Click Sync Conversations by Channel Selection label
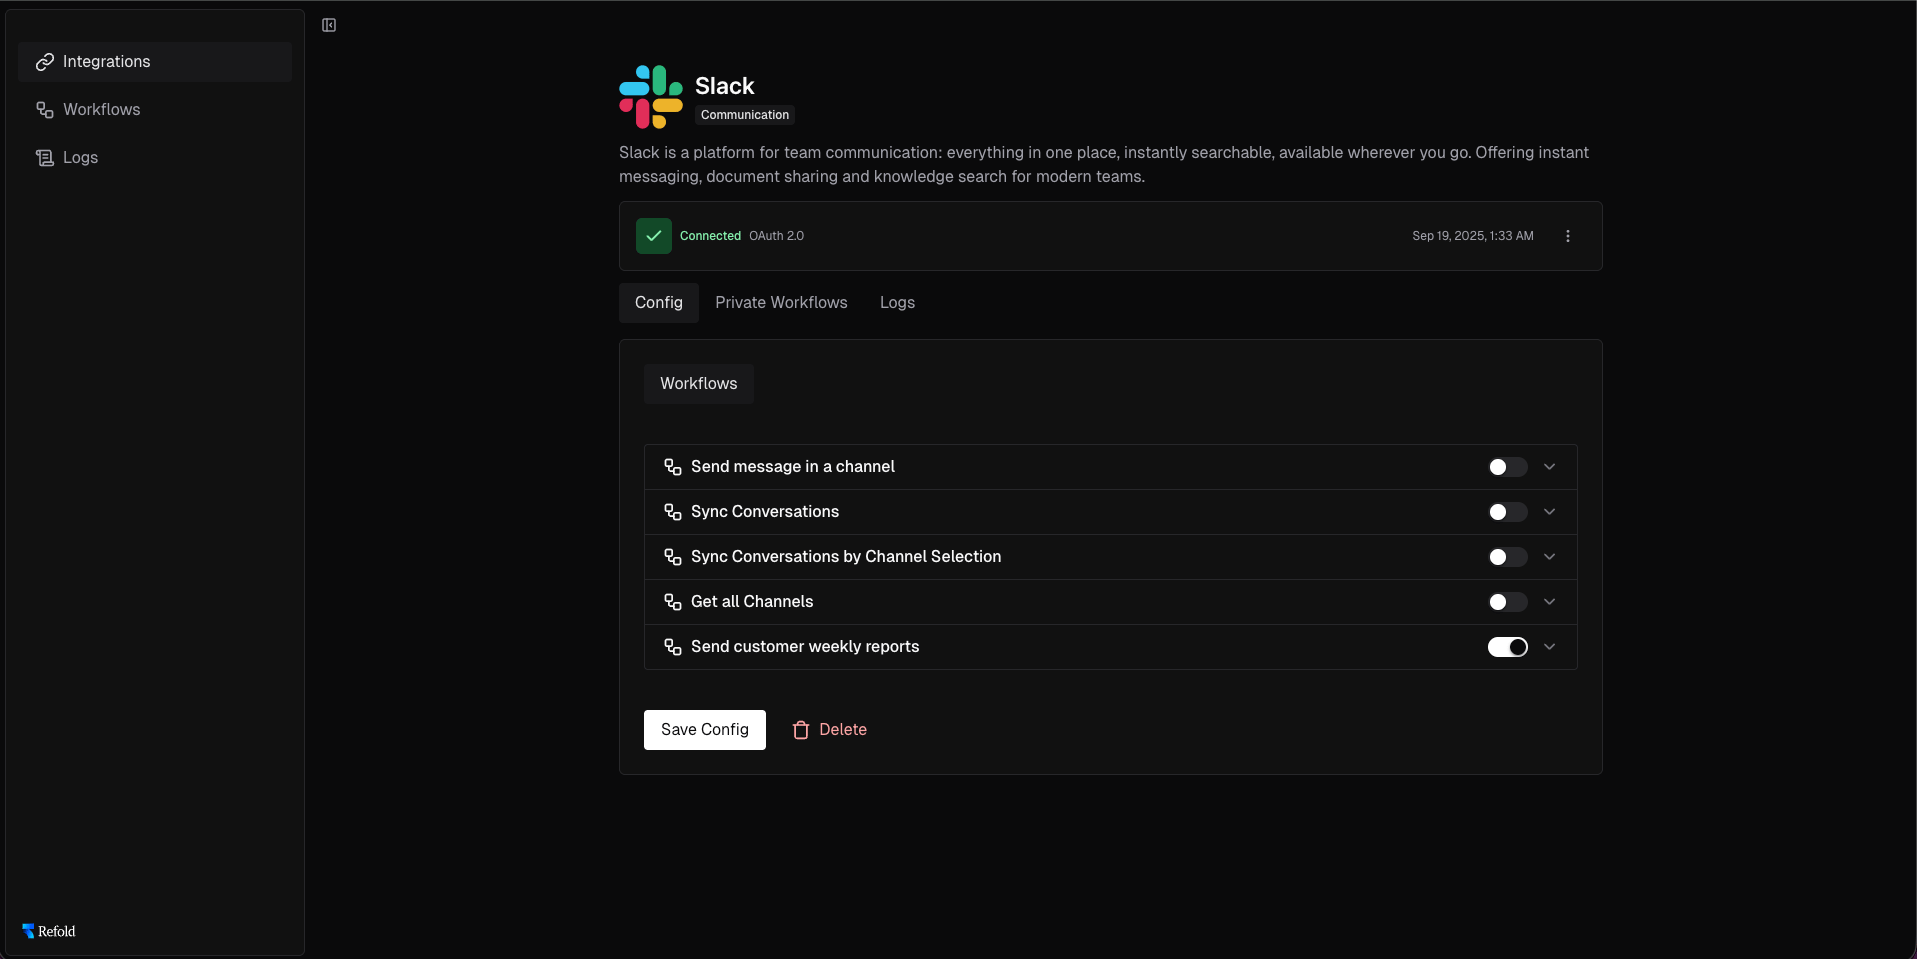The image size is (1917, 959). [x=846, y=557]
